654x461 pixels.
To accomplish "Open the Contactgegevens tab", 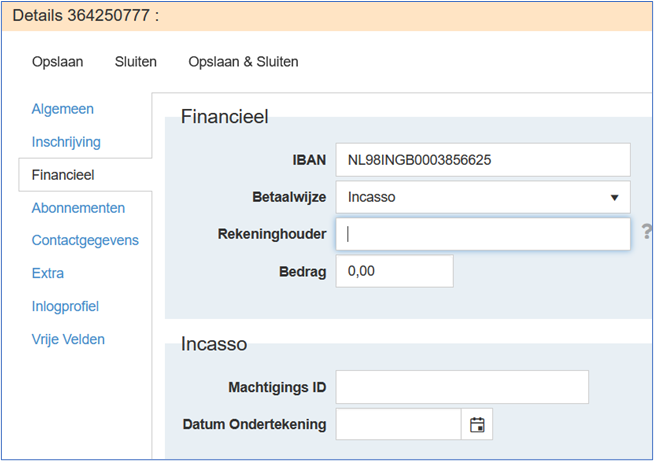I will [85, 240].
